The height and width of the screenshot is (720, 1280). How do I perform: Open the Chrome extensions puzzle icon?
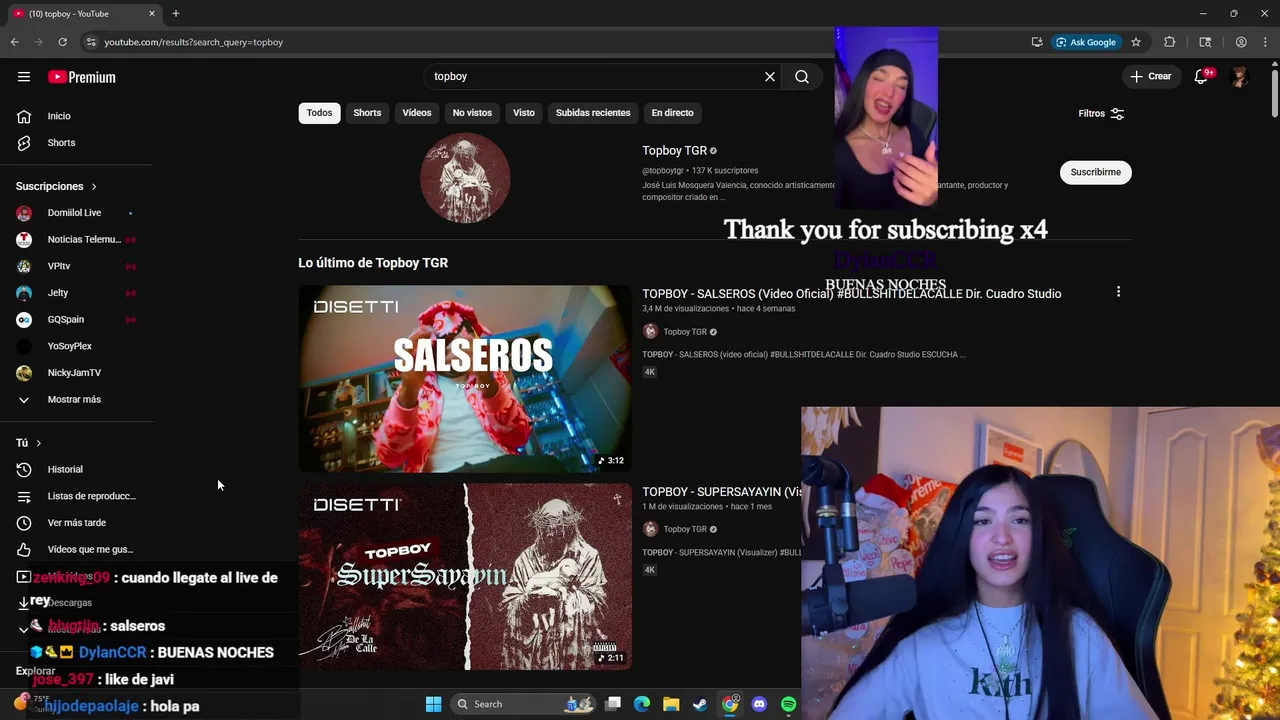1169,42
